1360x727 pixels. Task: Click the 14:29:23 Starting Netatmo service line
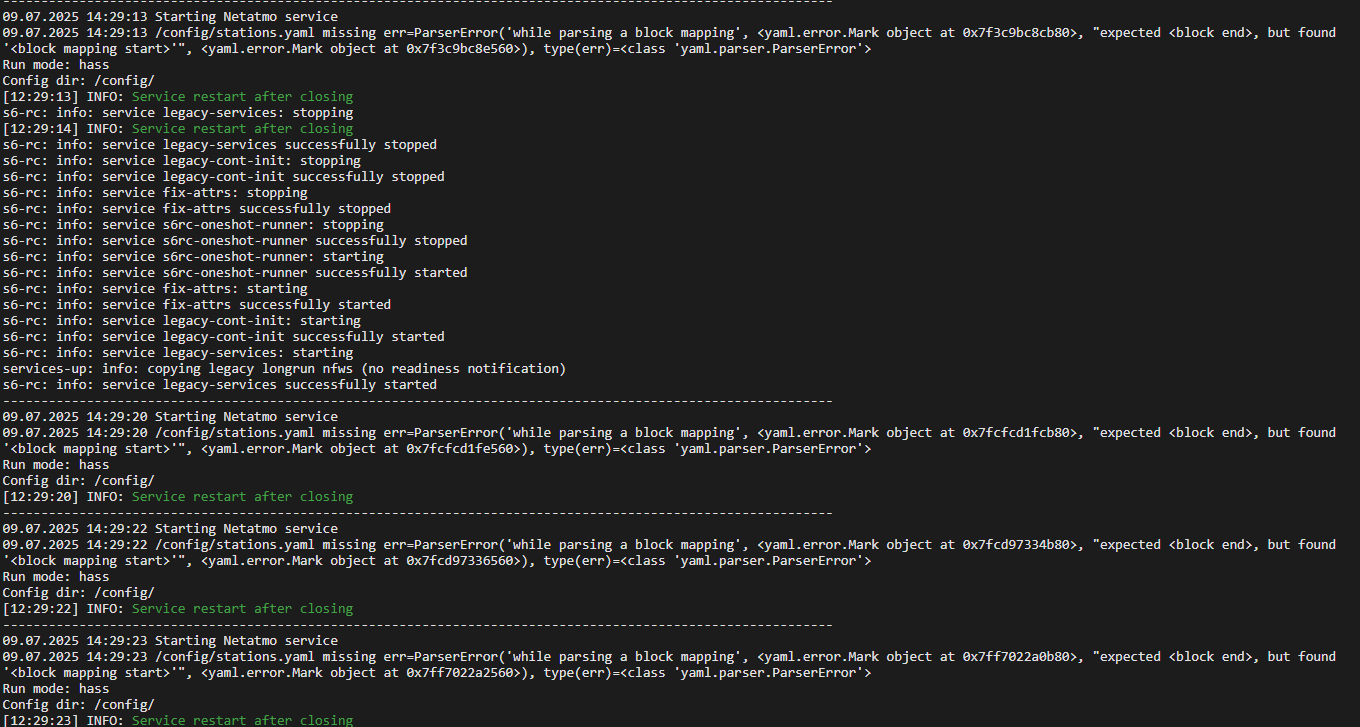(x=170, y=641)
